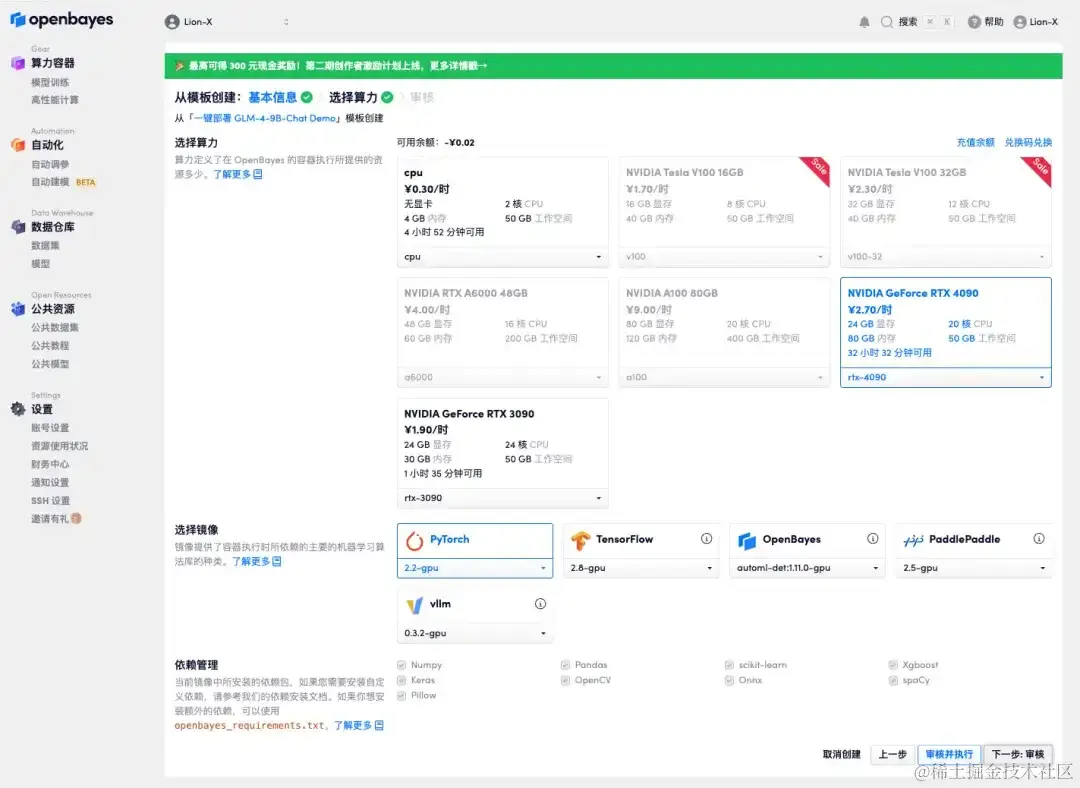Image resolution: width=1080 pixels, height=788 pixels.
Task: Open 自动调参 in the sidebar
Action: 50,165
